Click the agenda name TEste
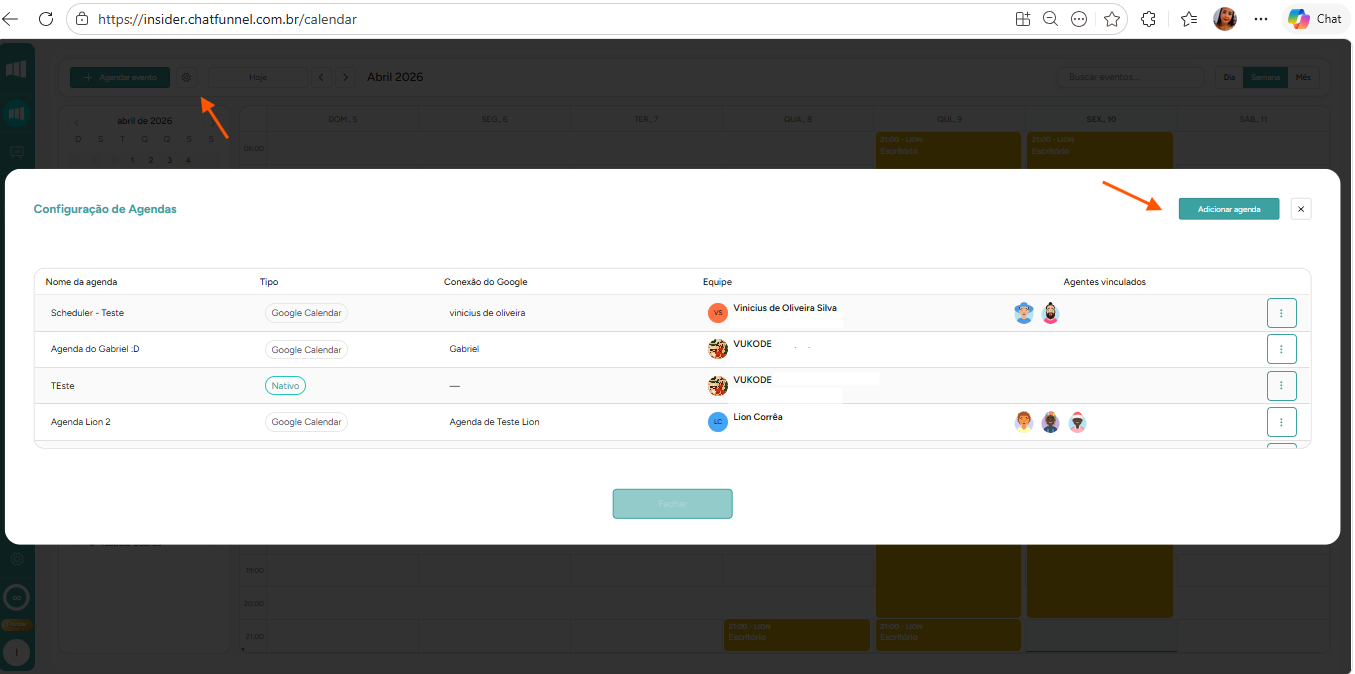 (x=63, y=385)
